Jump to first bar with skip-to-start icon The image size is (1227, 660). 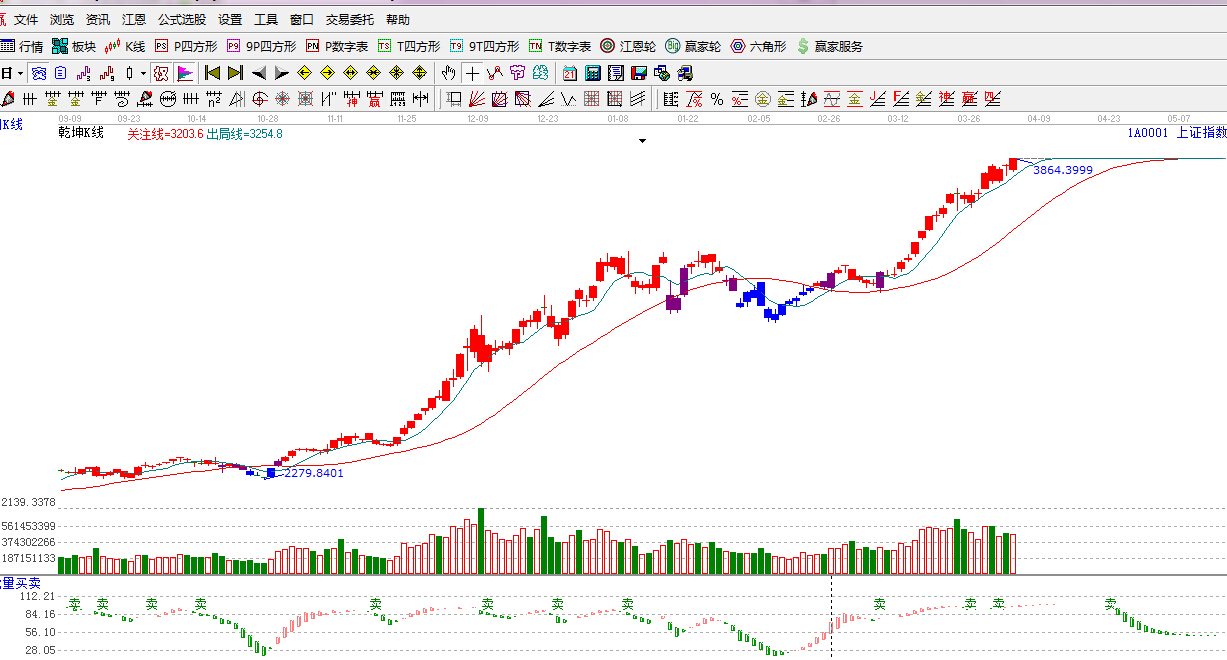tap(212, 73)
